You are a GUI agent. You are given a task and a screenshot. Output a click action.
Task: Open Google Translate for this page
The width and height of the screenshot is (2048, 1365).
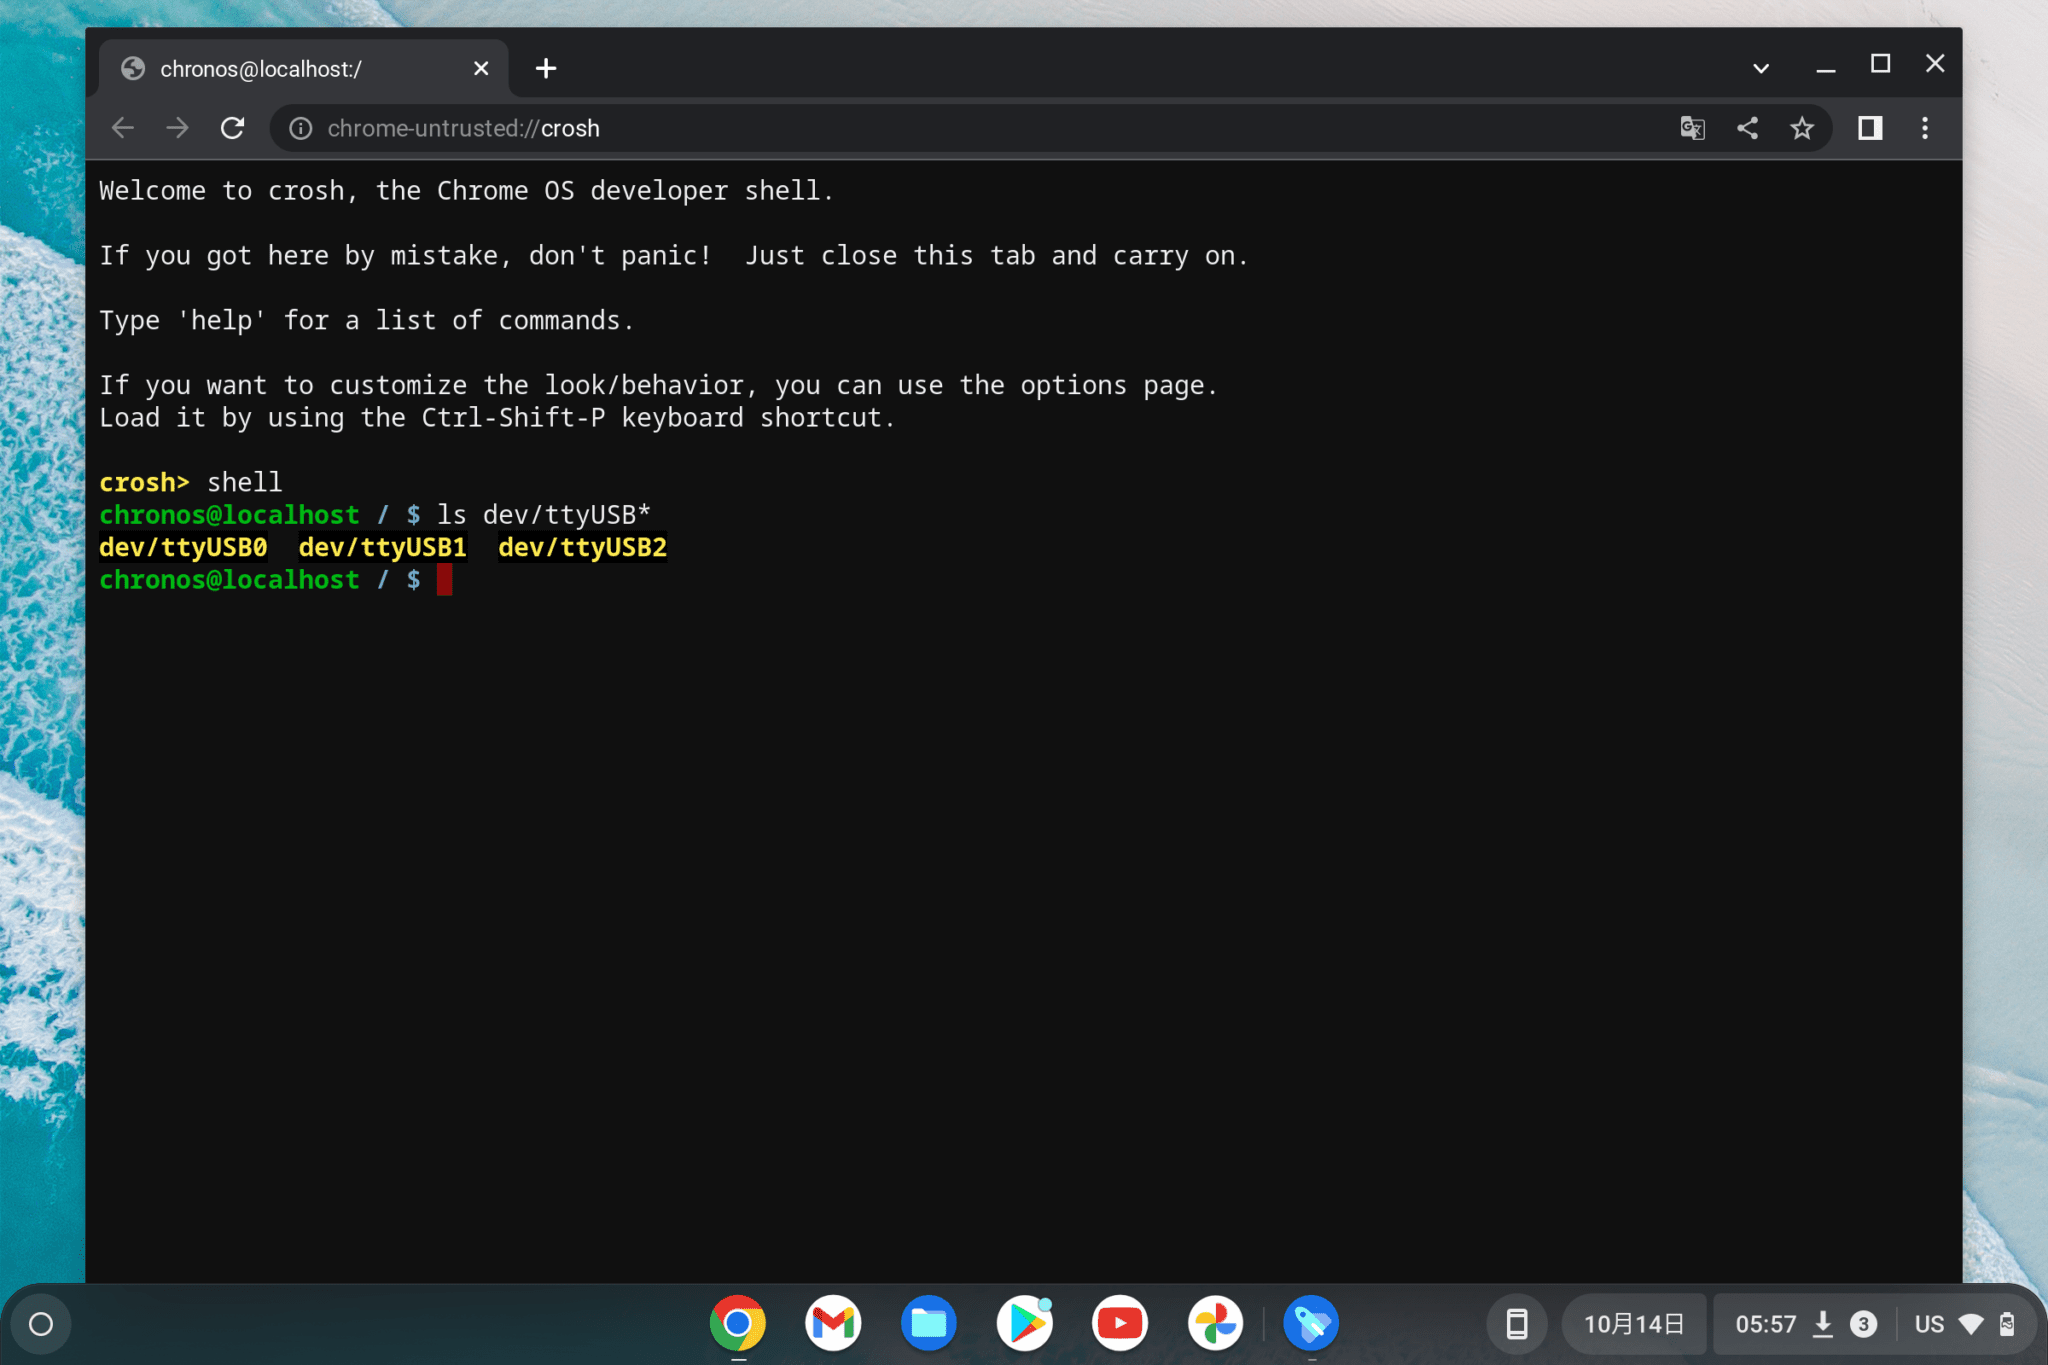click(1692, 128)
